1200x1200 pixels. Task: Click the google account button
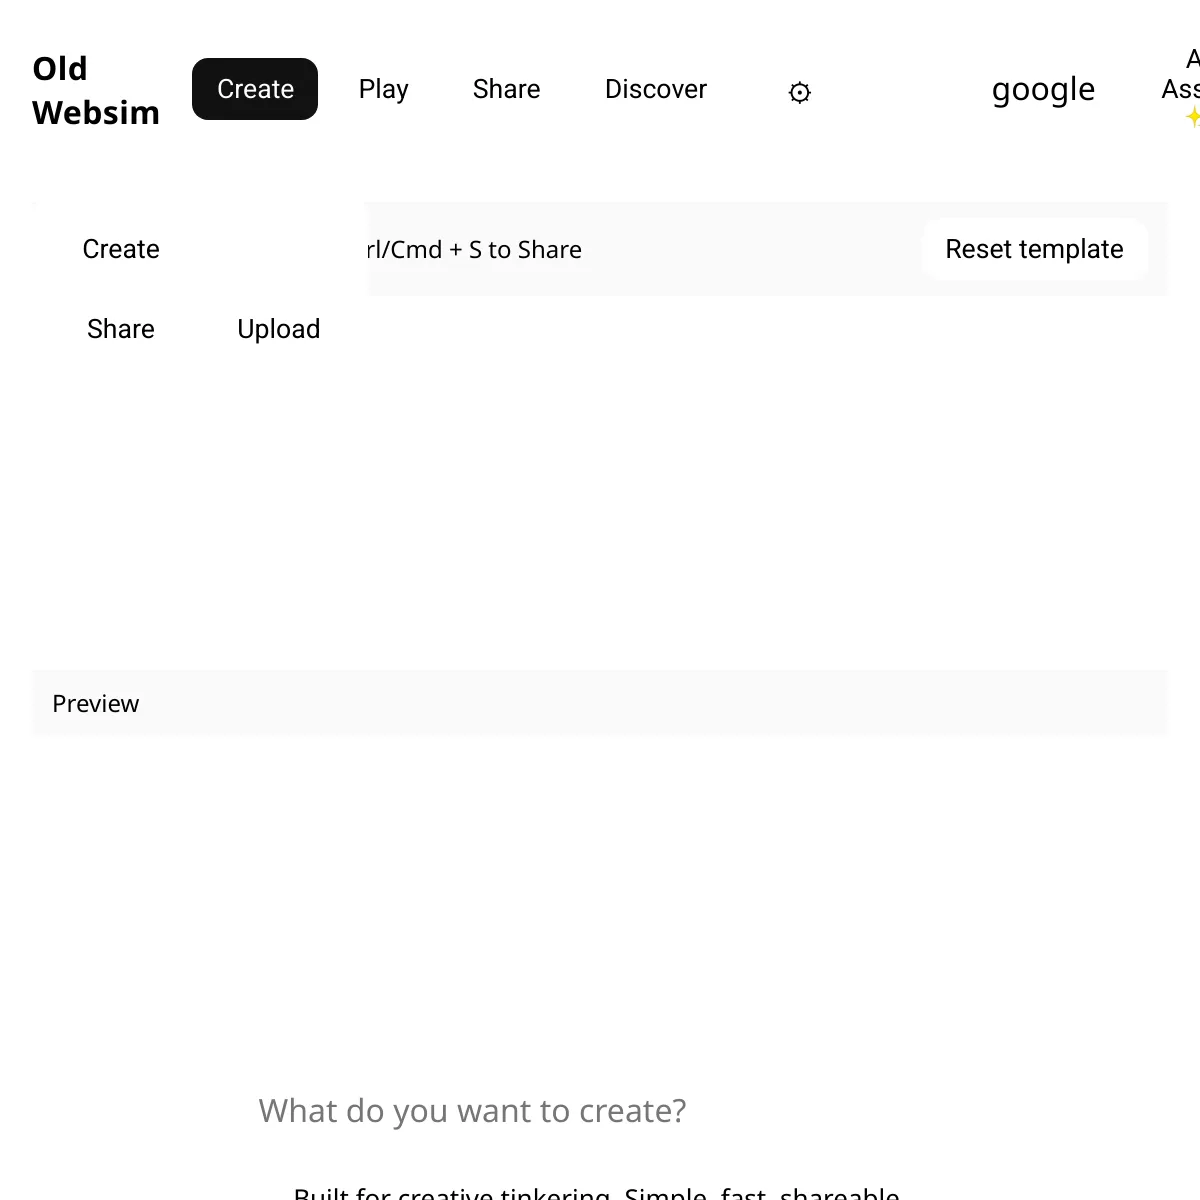pyautogui.click(x=1043, y=89)
